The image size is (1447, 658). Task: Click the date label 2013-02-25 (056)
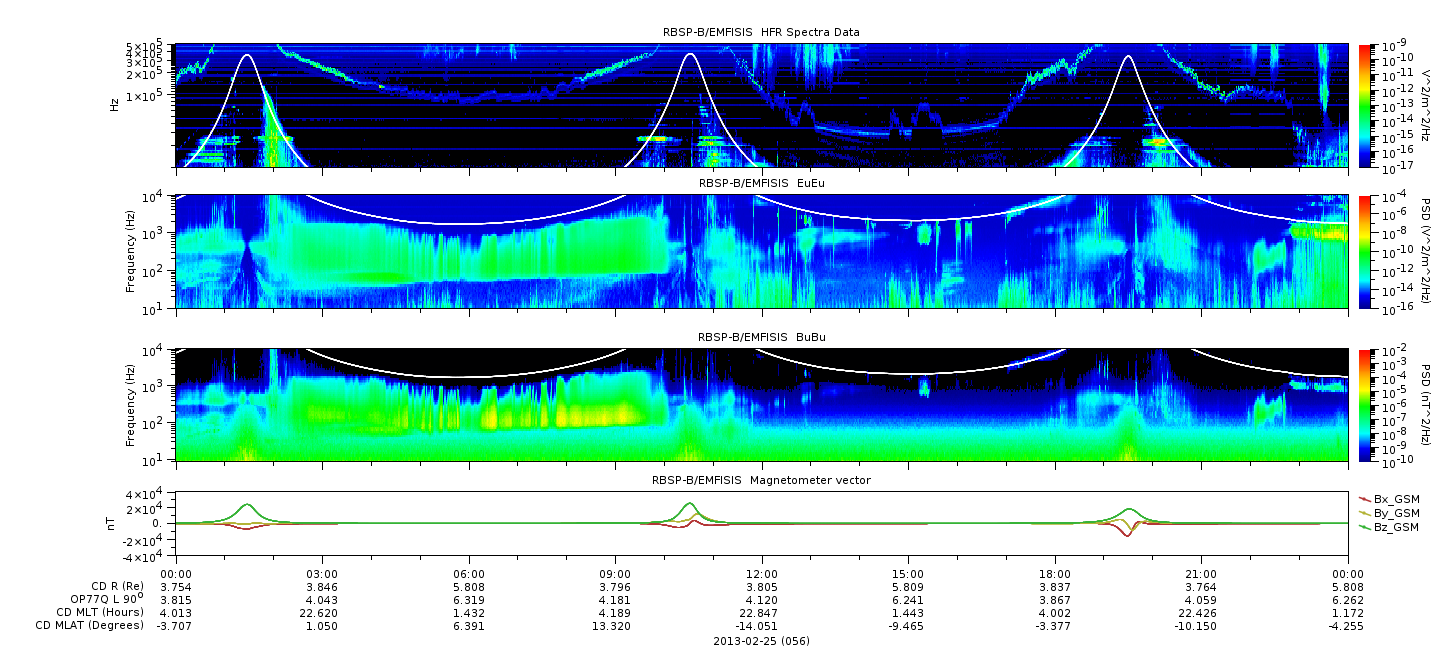point(761,641)
